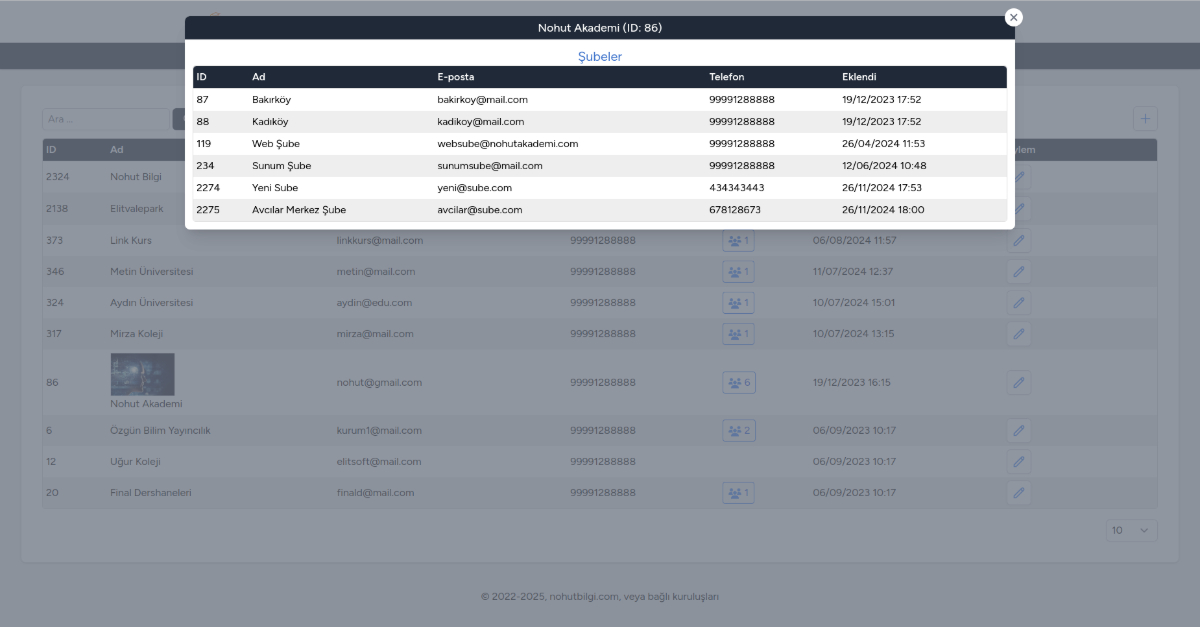Viewport: 1200px width, 627px height.
Task: Click the pencil icon for Uğur Koleji
Action: click(x=1018, y=462)
